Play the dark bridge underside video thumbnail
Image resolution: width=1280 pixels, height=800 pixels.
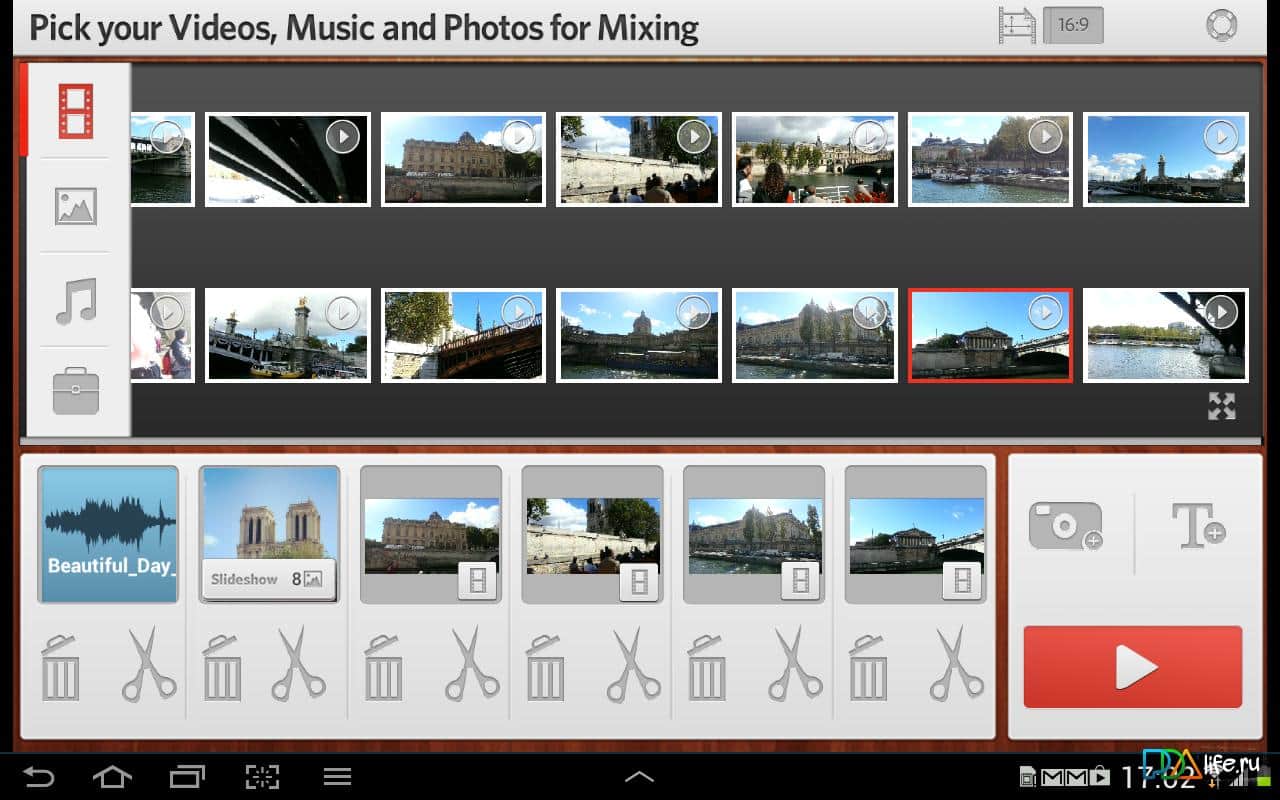pyautogui.click(x=288, y=159)
